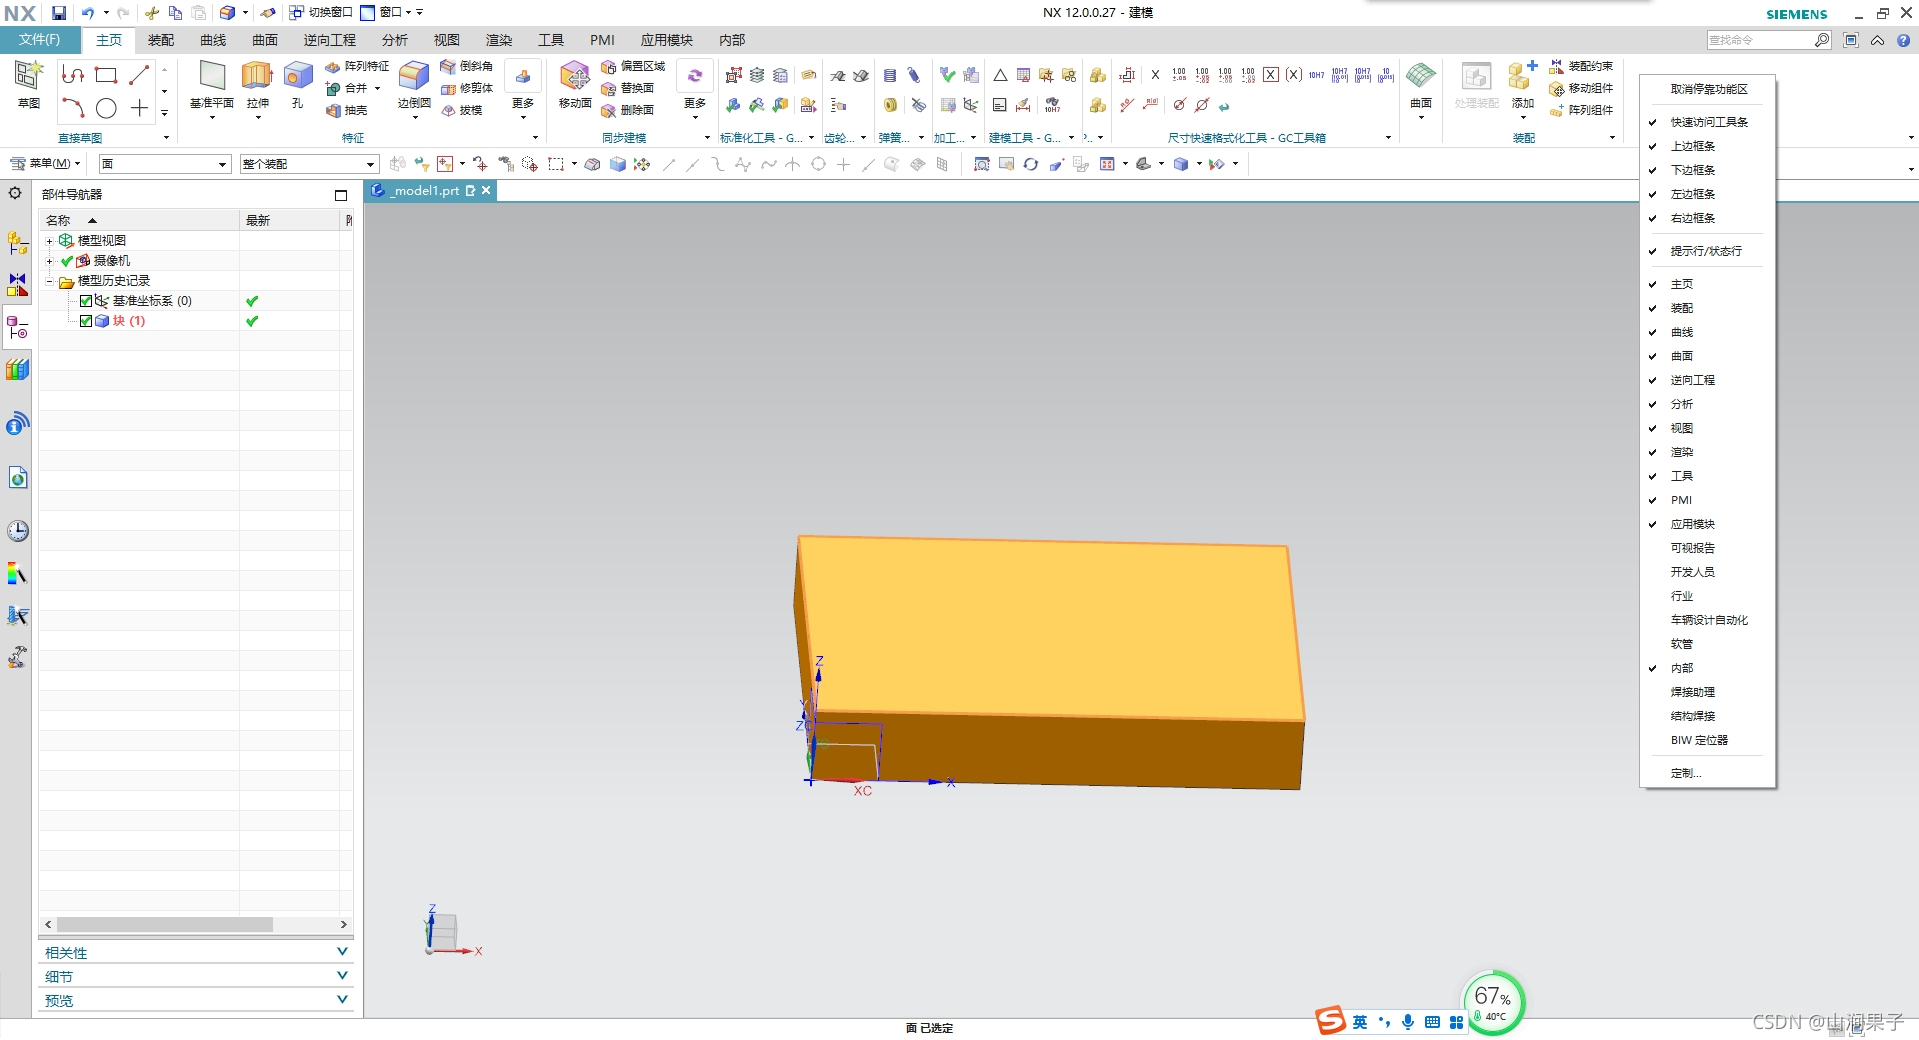Click the 删除面 delete face tool
Image resolution: width=1919 pixels, height=1040 pixels.
628,110
